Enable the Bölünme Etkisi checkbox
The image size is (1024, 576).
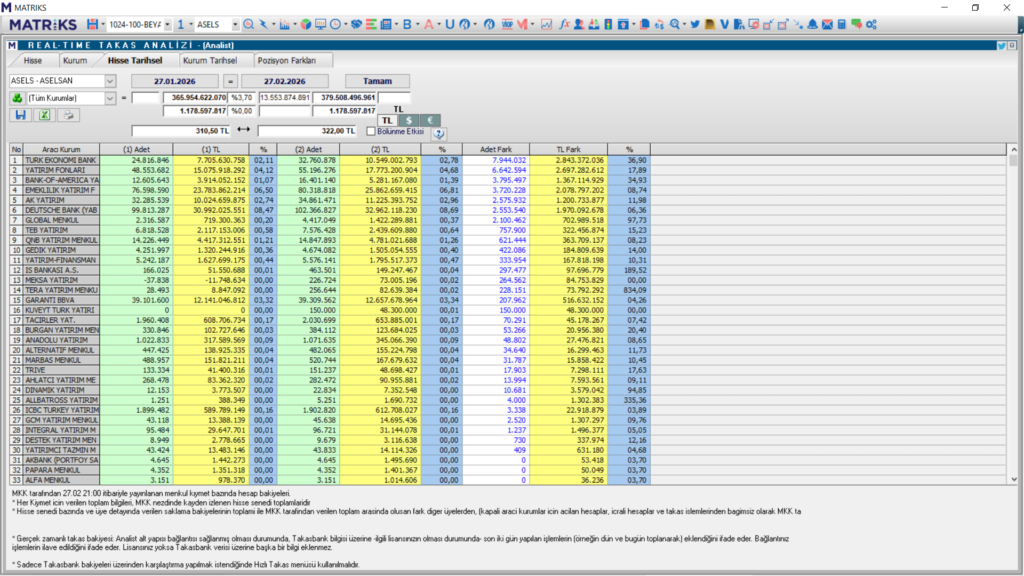371,131
